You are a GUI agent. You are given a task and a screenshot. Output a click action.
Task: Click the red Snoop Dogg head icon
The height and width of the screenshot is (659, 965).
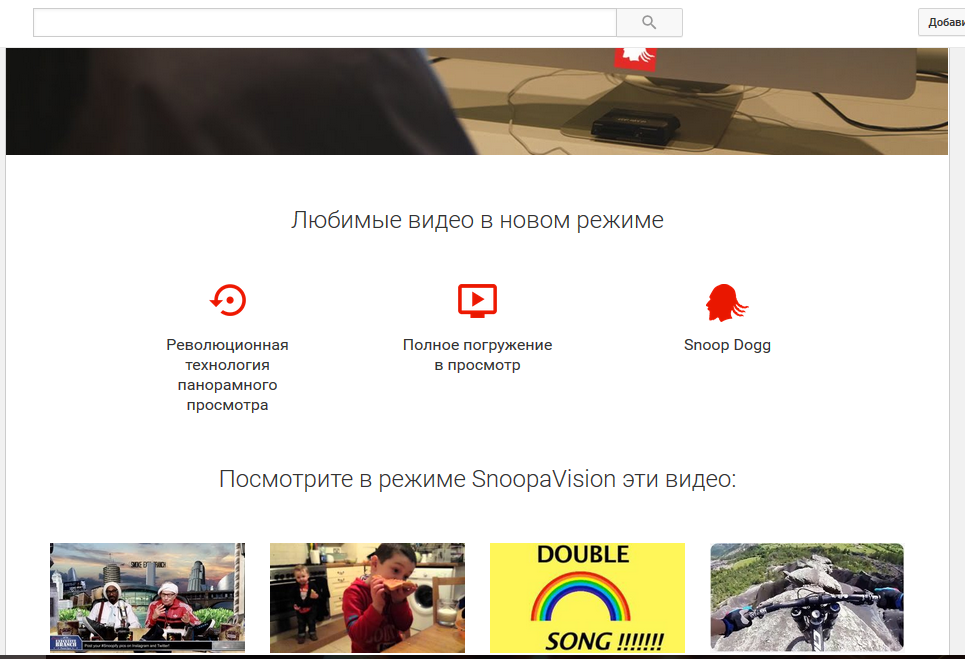tap(726, 302)
